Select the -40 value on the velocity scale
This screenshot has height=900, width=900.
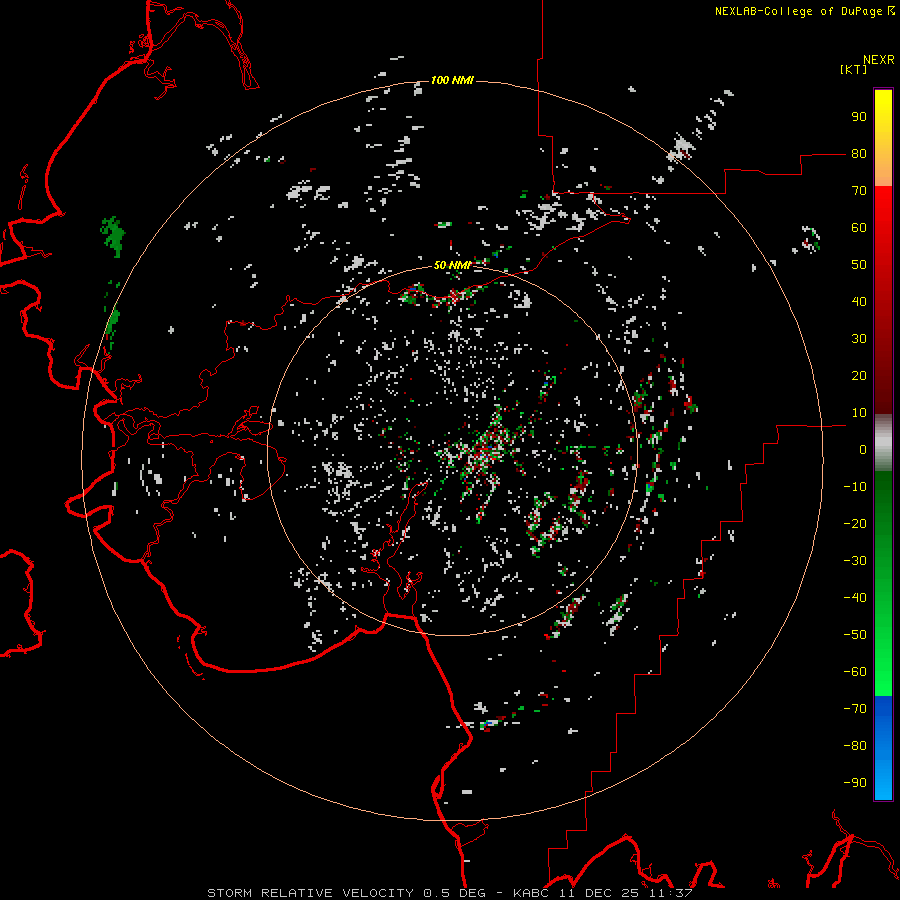[855, 598]
